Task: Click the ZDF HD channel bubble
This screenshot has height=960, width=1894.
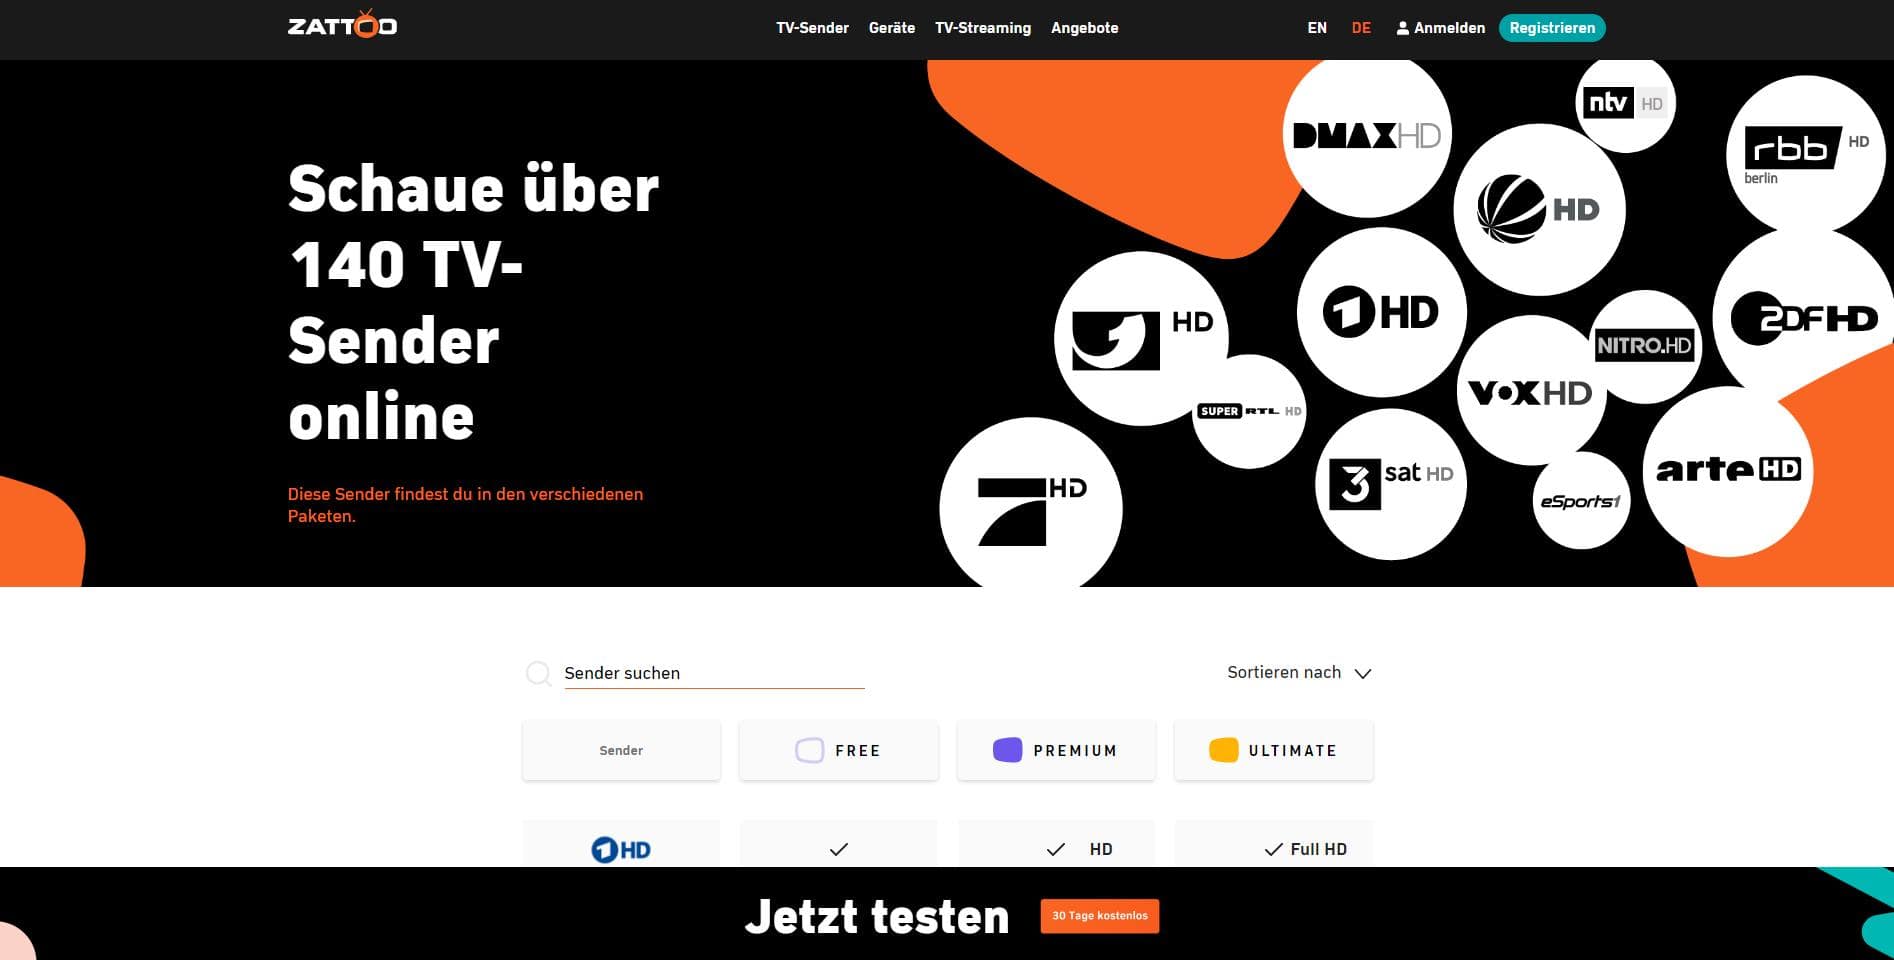Action: (x=1803, y=318)
